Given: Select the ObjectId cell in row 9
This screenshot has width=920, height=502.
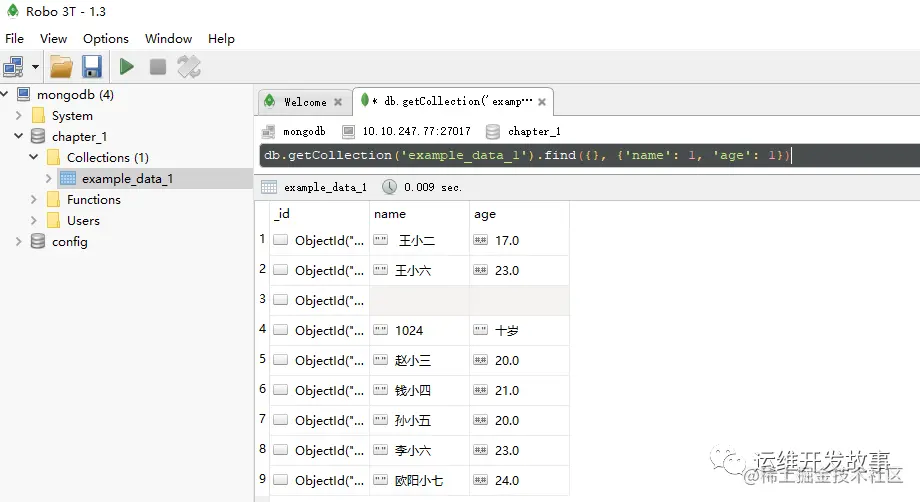Looking at the screenshot, I should point(320,480).
